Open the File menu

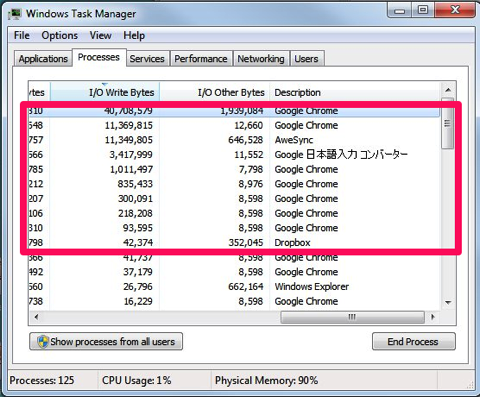[x=22, y=35]
